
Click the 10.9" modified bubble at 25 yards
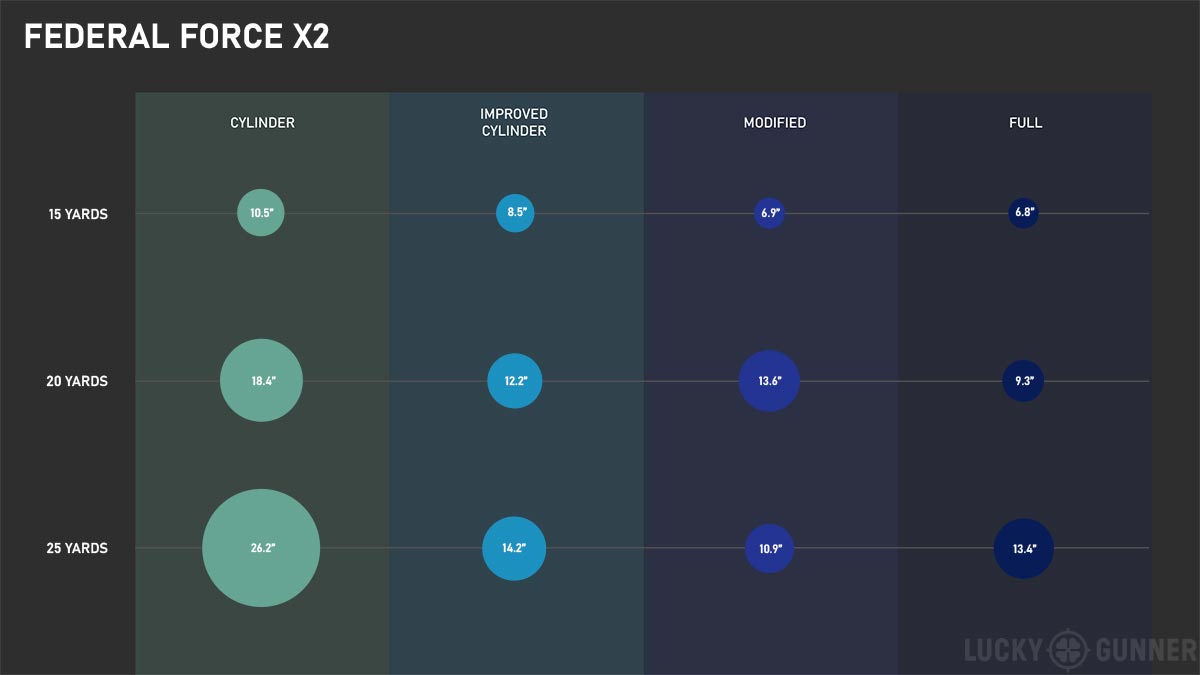point(769,548)
